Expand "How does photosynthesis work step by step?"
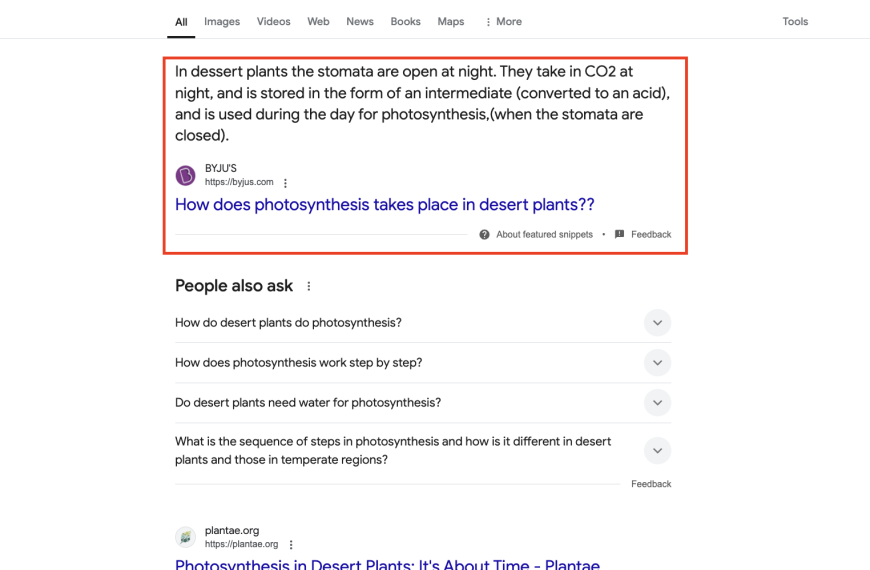The height and width of the screenshot is (570, 870). [x=657, y=363]
